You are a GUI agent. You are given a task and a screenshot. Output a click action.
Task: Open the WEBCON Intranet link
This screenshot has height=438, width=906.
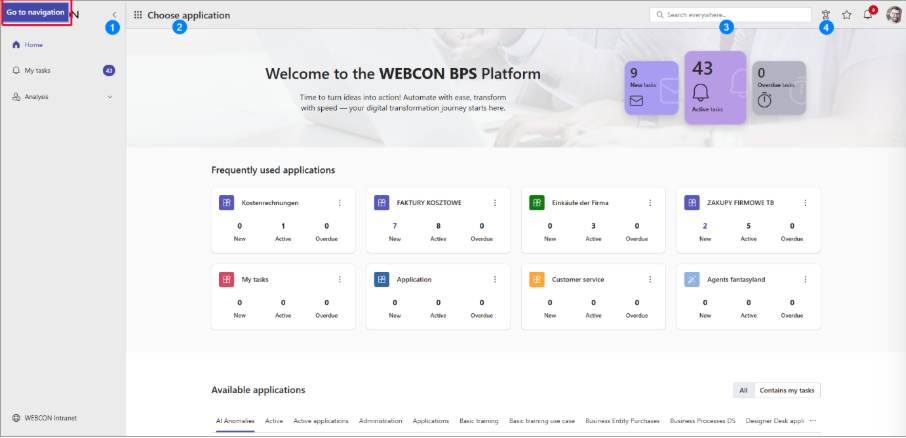pyautogui.click(x=50, y=418)
